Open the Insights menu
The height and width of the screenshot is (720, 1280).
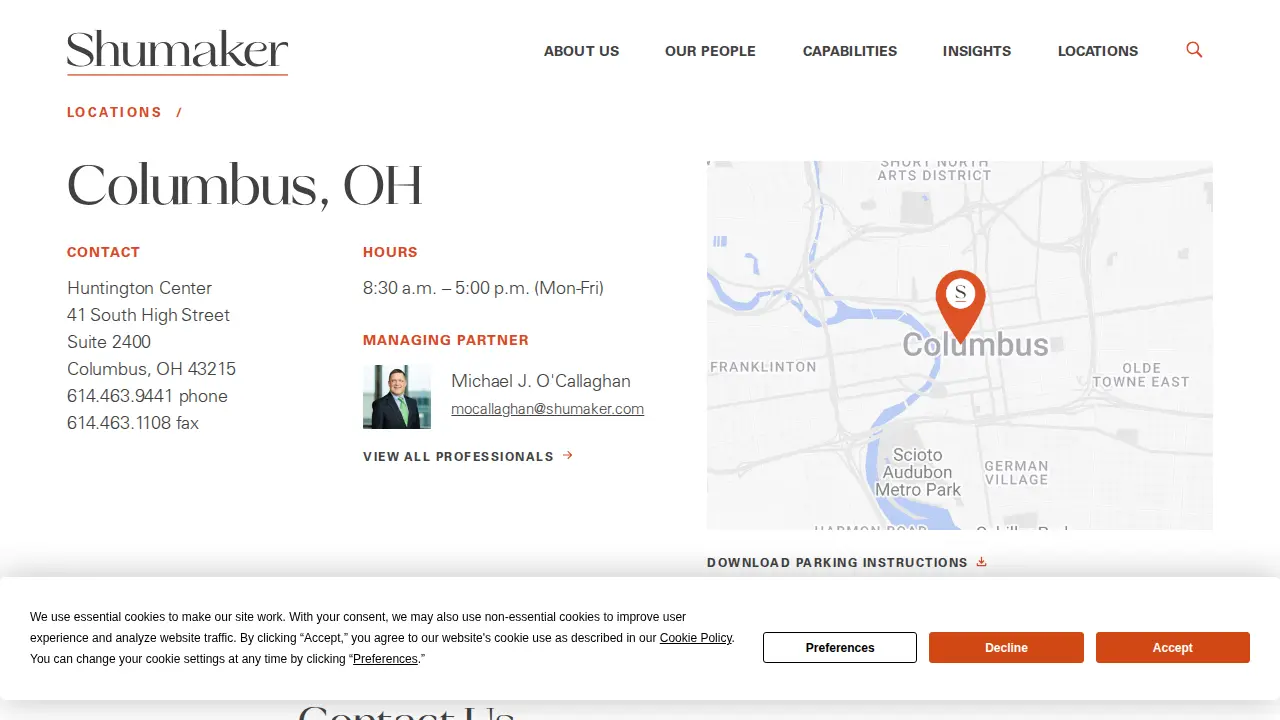tap(977, 51)
